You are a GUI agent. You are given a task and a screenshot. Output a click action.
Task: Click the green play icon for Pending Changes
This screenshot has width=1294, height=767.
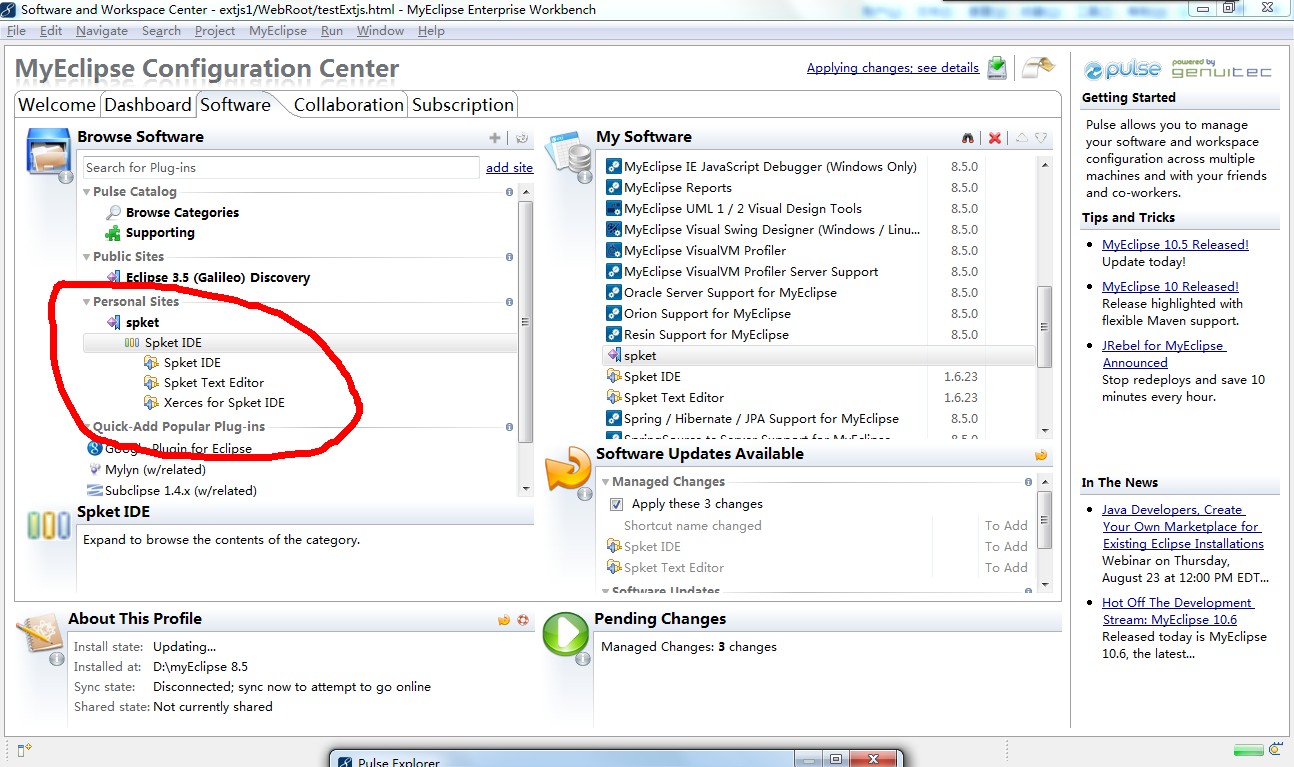tap(566, 634)
